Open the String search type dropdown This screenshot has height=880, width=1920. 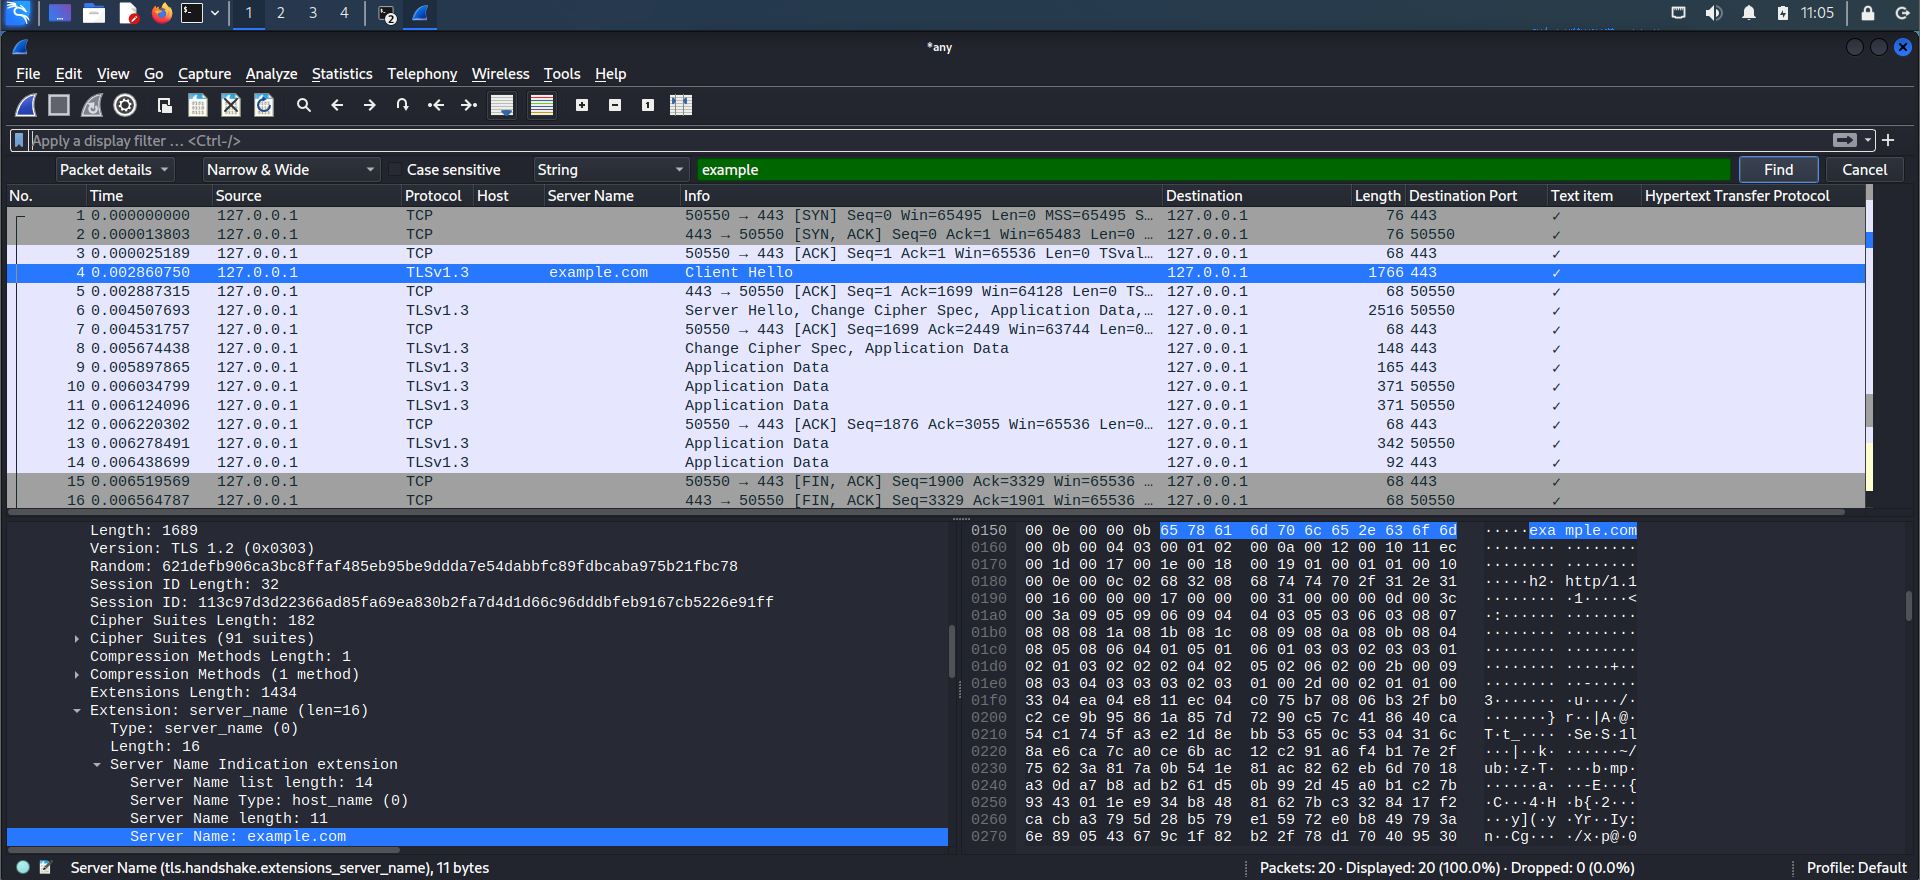tap(610, 170)
